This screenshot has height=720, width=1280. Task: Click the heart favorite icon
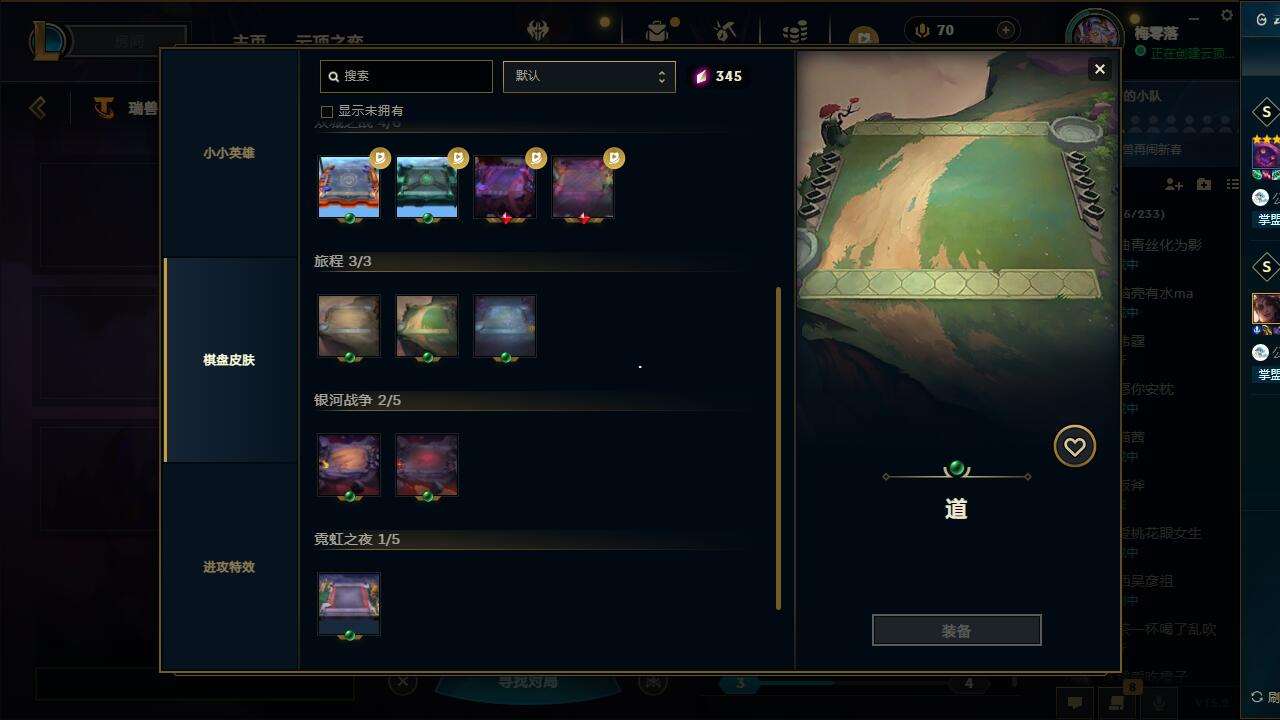pos(1075,447)
